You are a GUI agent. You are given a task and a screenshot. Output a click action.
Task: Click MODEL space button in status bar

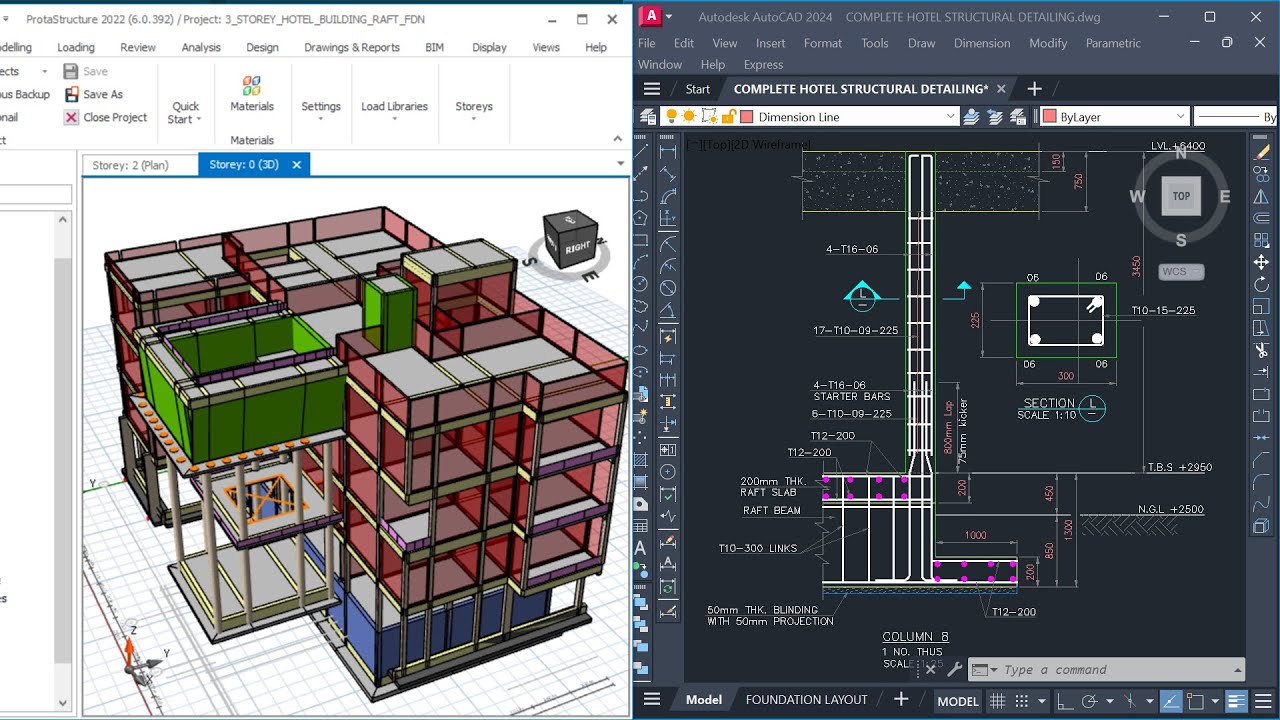pyautogui.click(x=958, y=701)
